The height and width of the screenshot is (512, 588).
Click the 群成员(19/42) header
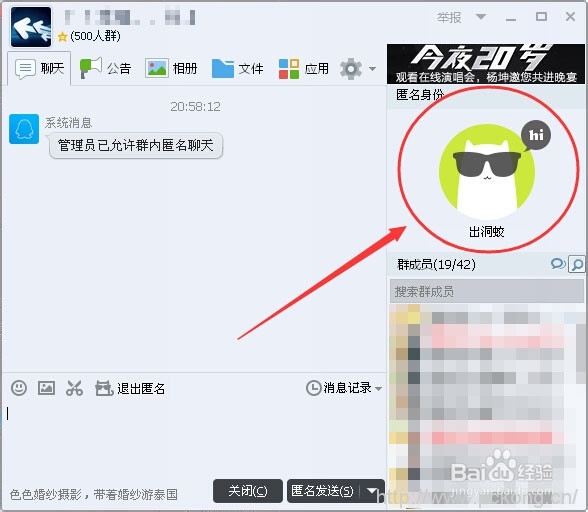tap(436, 264)
